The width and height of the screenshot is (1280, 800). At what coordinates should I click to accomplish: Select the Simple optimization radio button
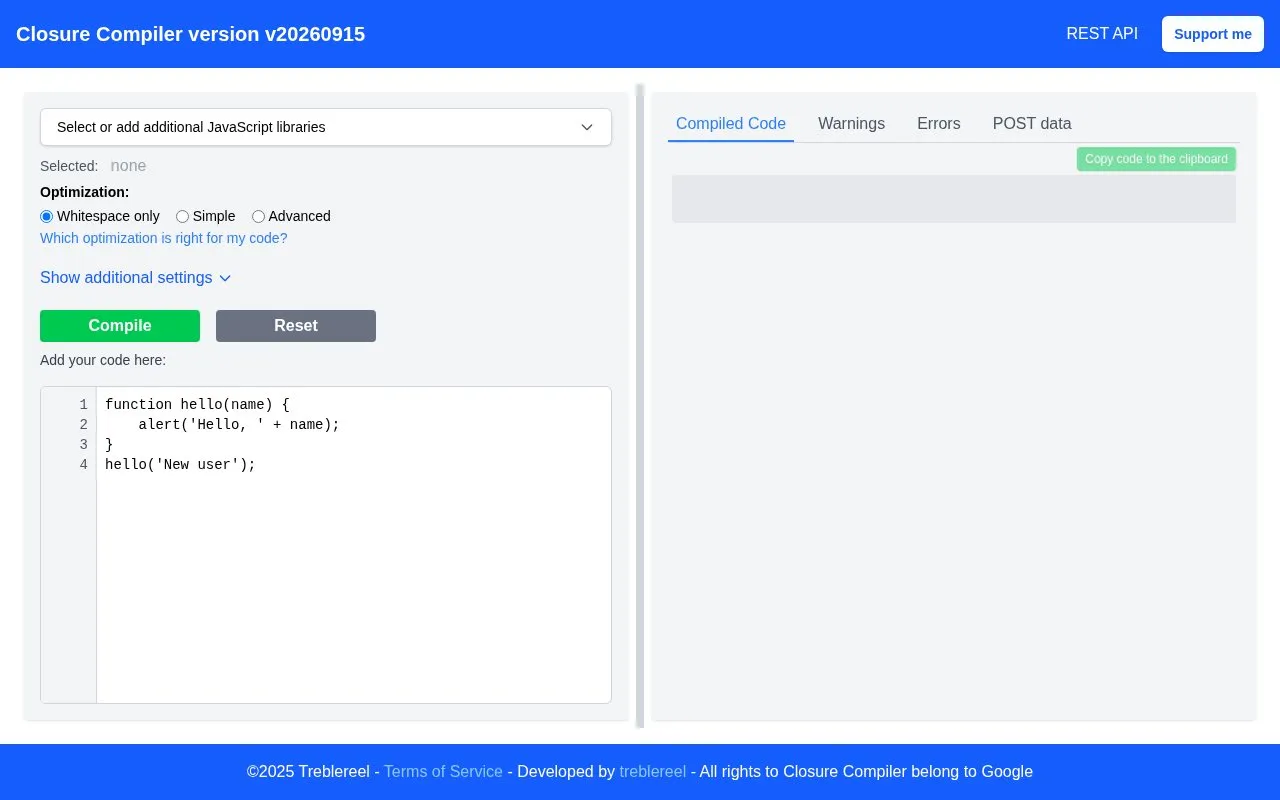click(x=182, y=216)
